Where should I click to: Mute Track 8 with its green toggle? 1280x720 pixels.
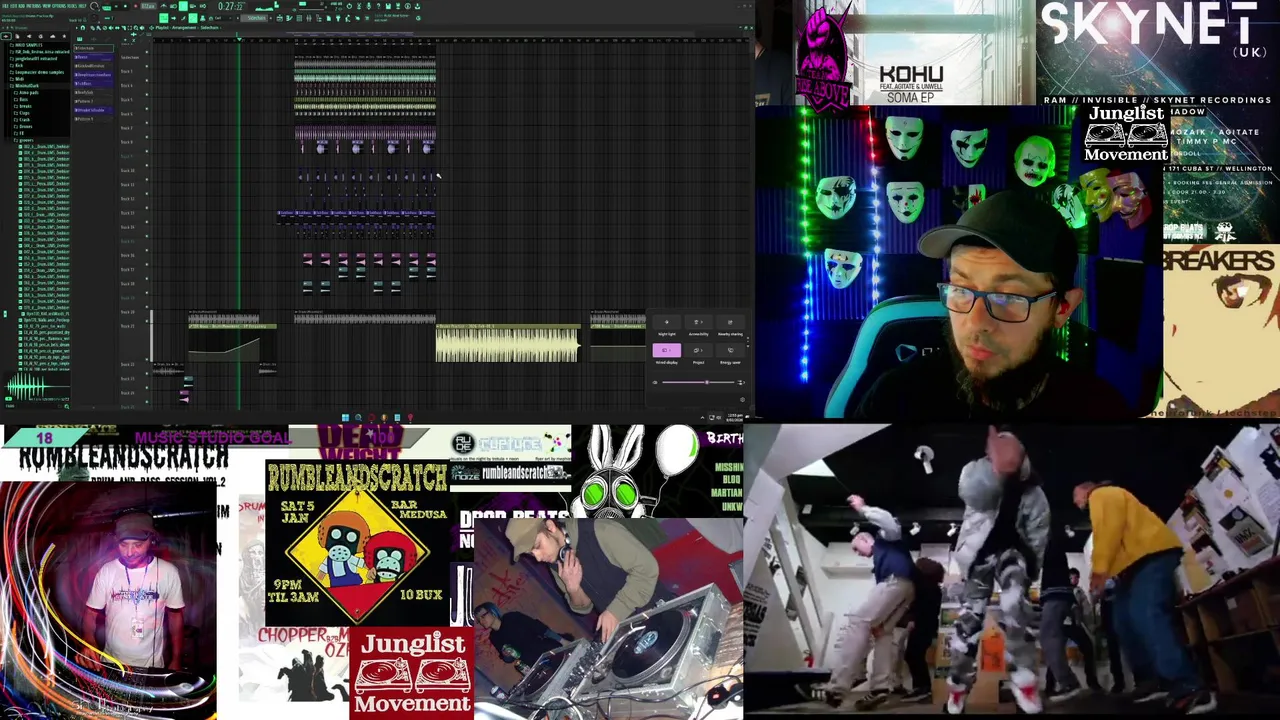click(x=147, y=151)
